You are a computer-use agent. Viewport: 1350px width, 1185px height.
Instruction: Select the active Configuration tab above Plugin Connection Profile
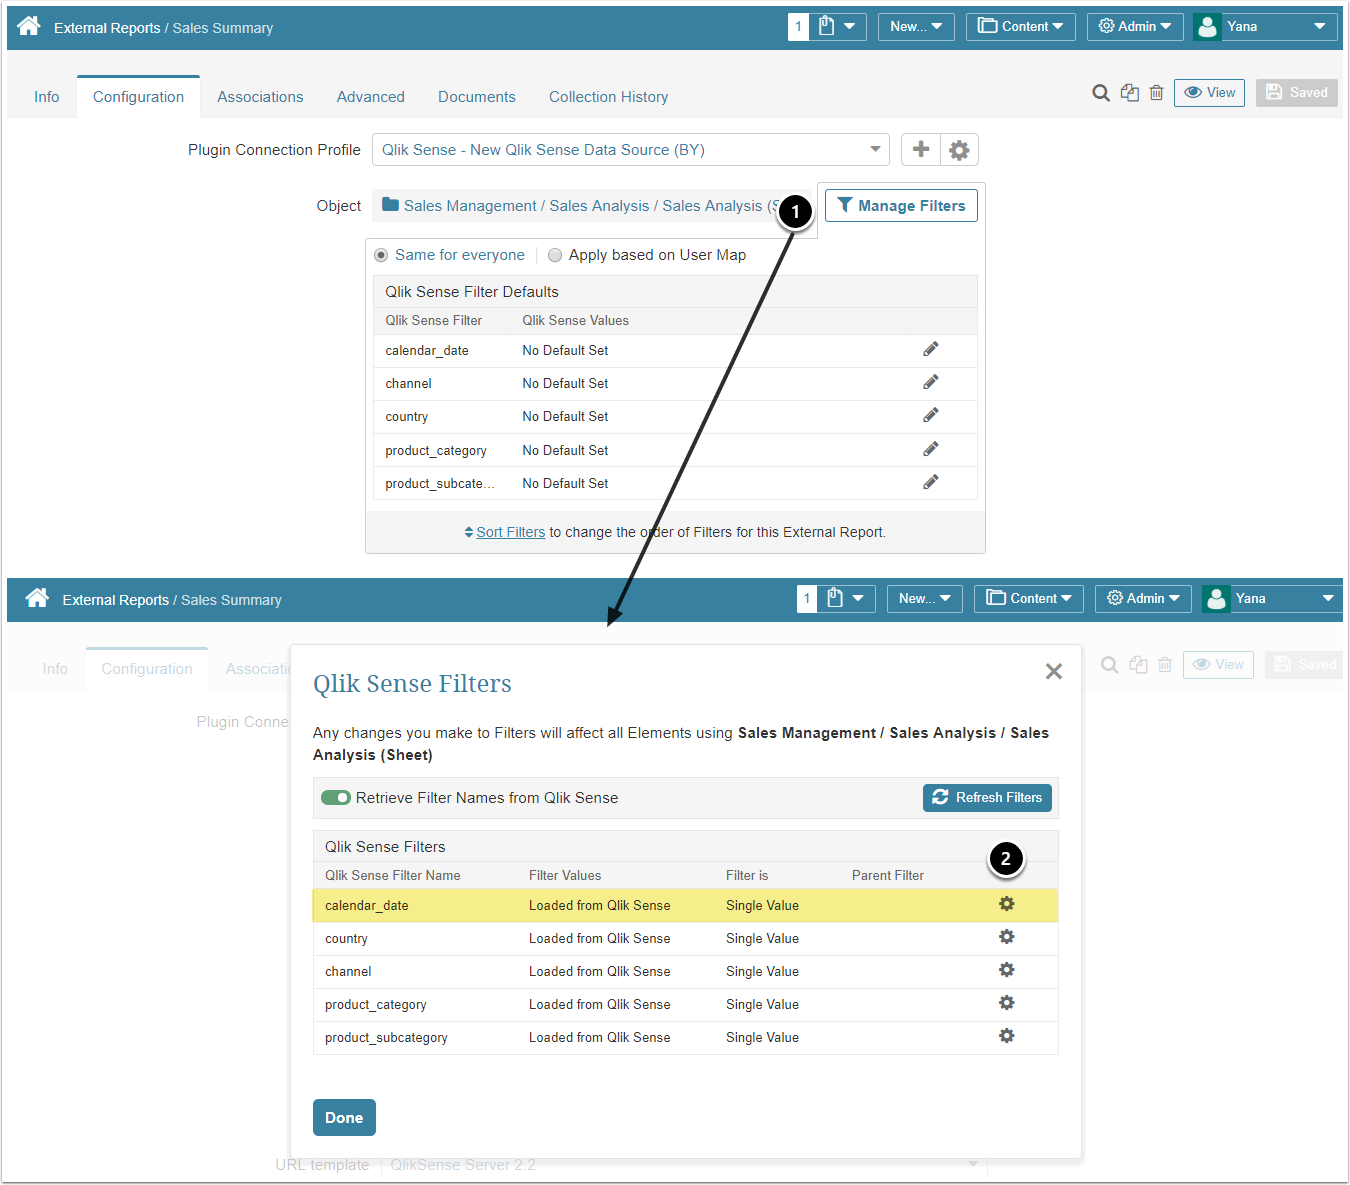pyautogui.click(x=139, y=97)
